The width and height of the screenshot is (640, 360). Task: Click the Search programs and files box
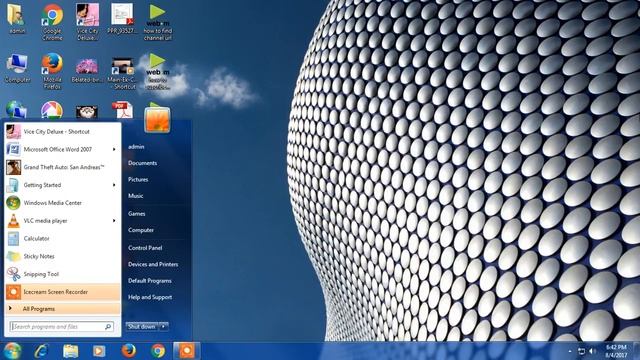[x=61, y=327]
